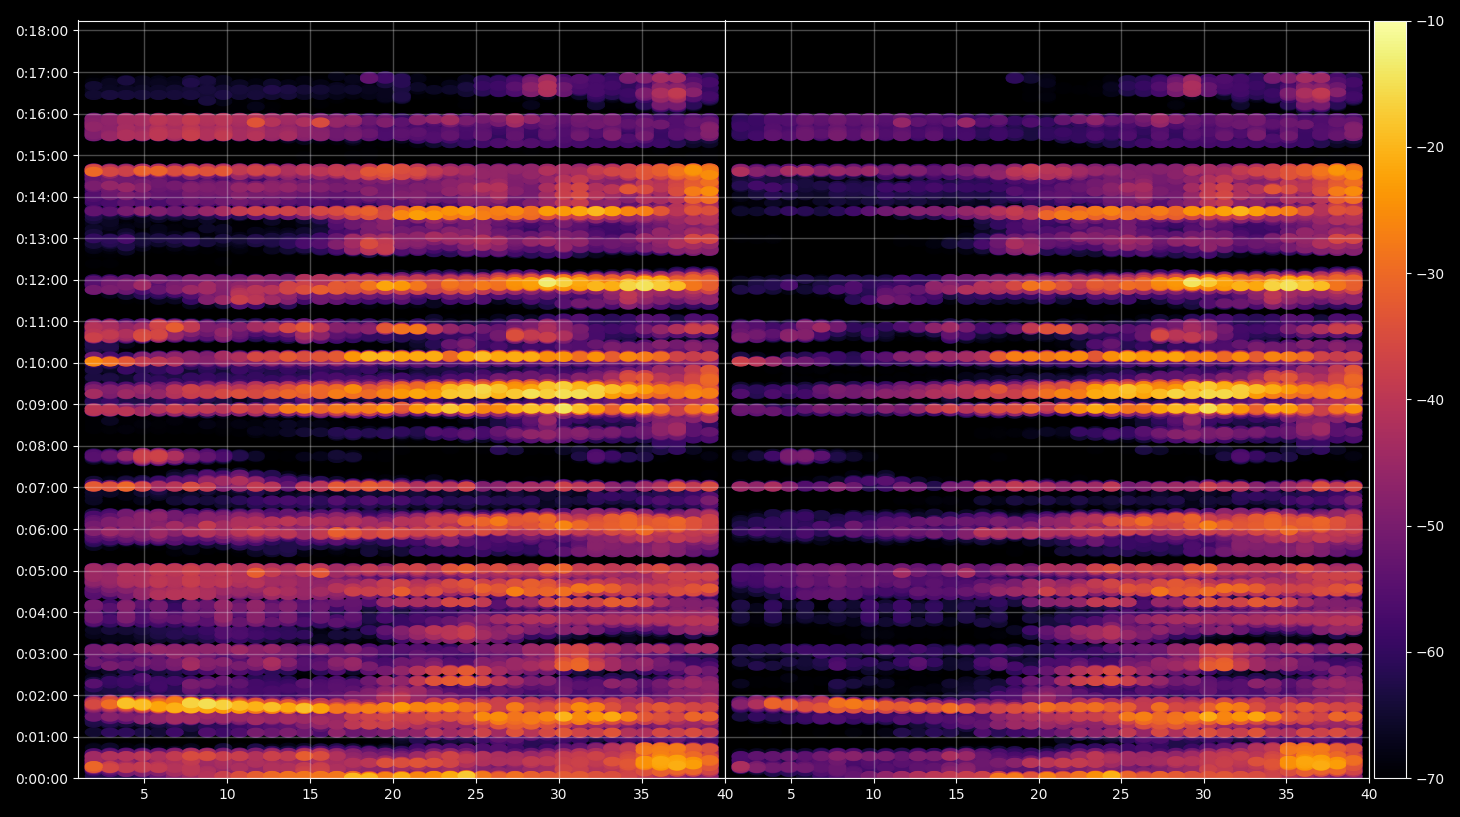Select x-axis label 20 of right heatmap
The image size is (1460, 817).
pyautogui.click(x=1039, y=795)
